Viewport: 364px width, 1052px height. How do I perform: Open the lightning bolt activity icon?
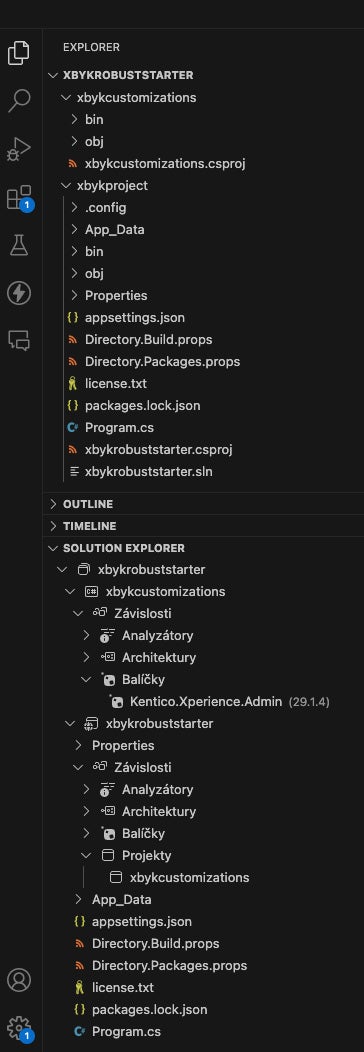pyautogui.click(x=19, y=293)
